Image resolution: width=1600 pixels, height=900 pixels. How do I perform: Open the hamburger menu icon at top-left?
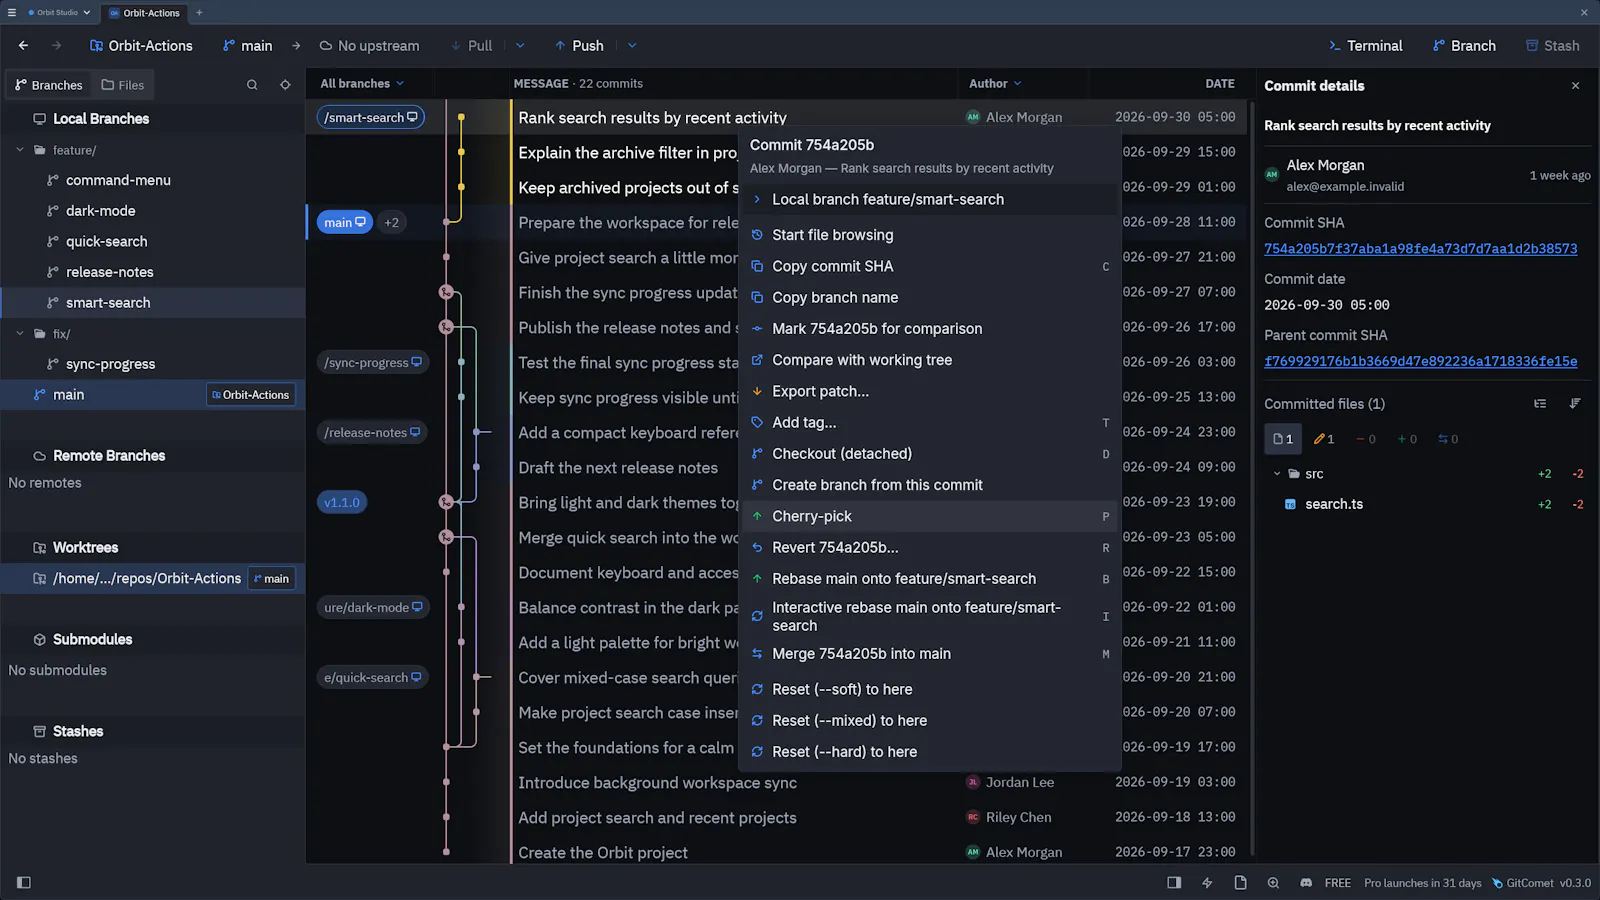coord(12,13)
